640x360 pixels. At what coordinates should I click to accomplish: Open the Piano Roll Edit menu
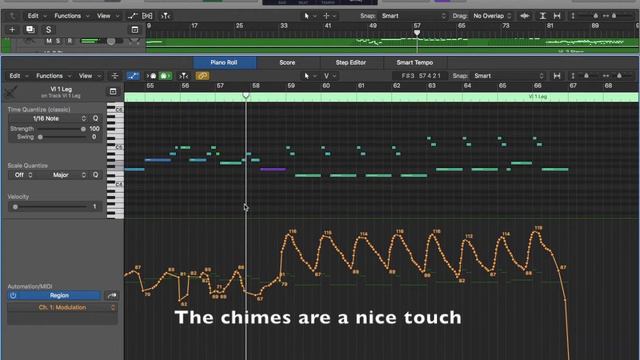[18, 76]
